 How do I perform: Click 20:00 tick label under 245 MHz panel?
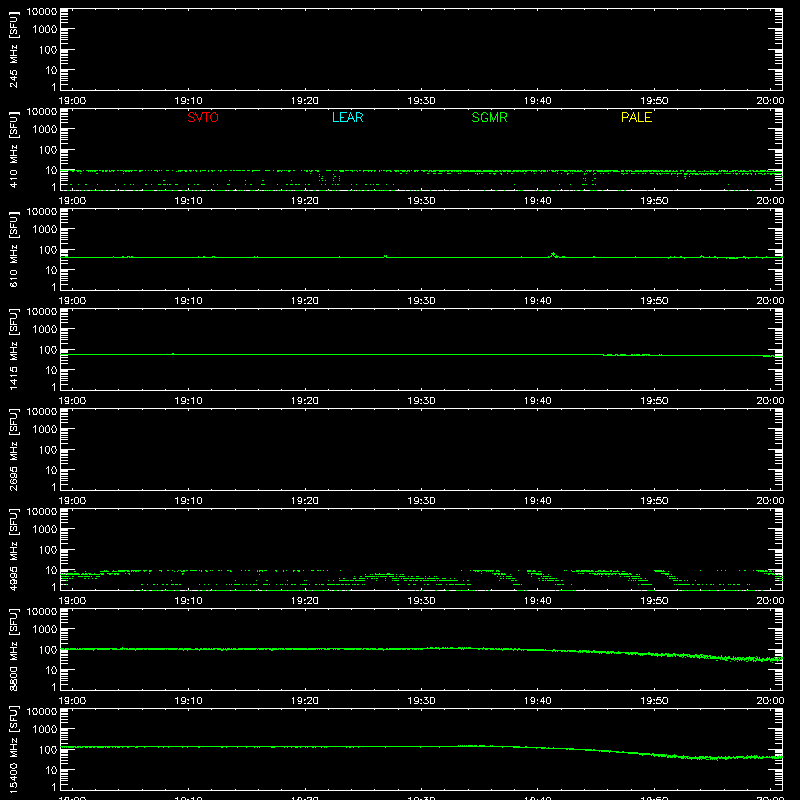coord(770,101)
